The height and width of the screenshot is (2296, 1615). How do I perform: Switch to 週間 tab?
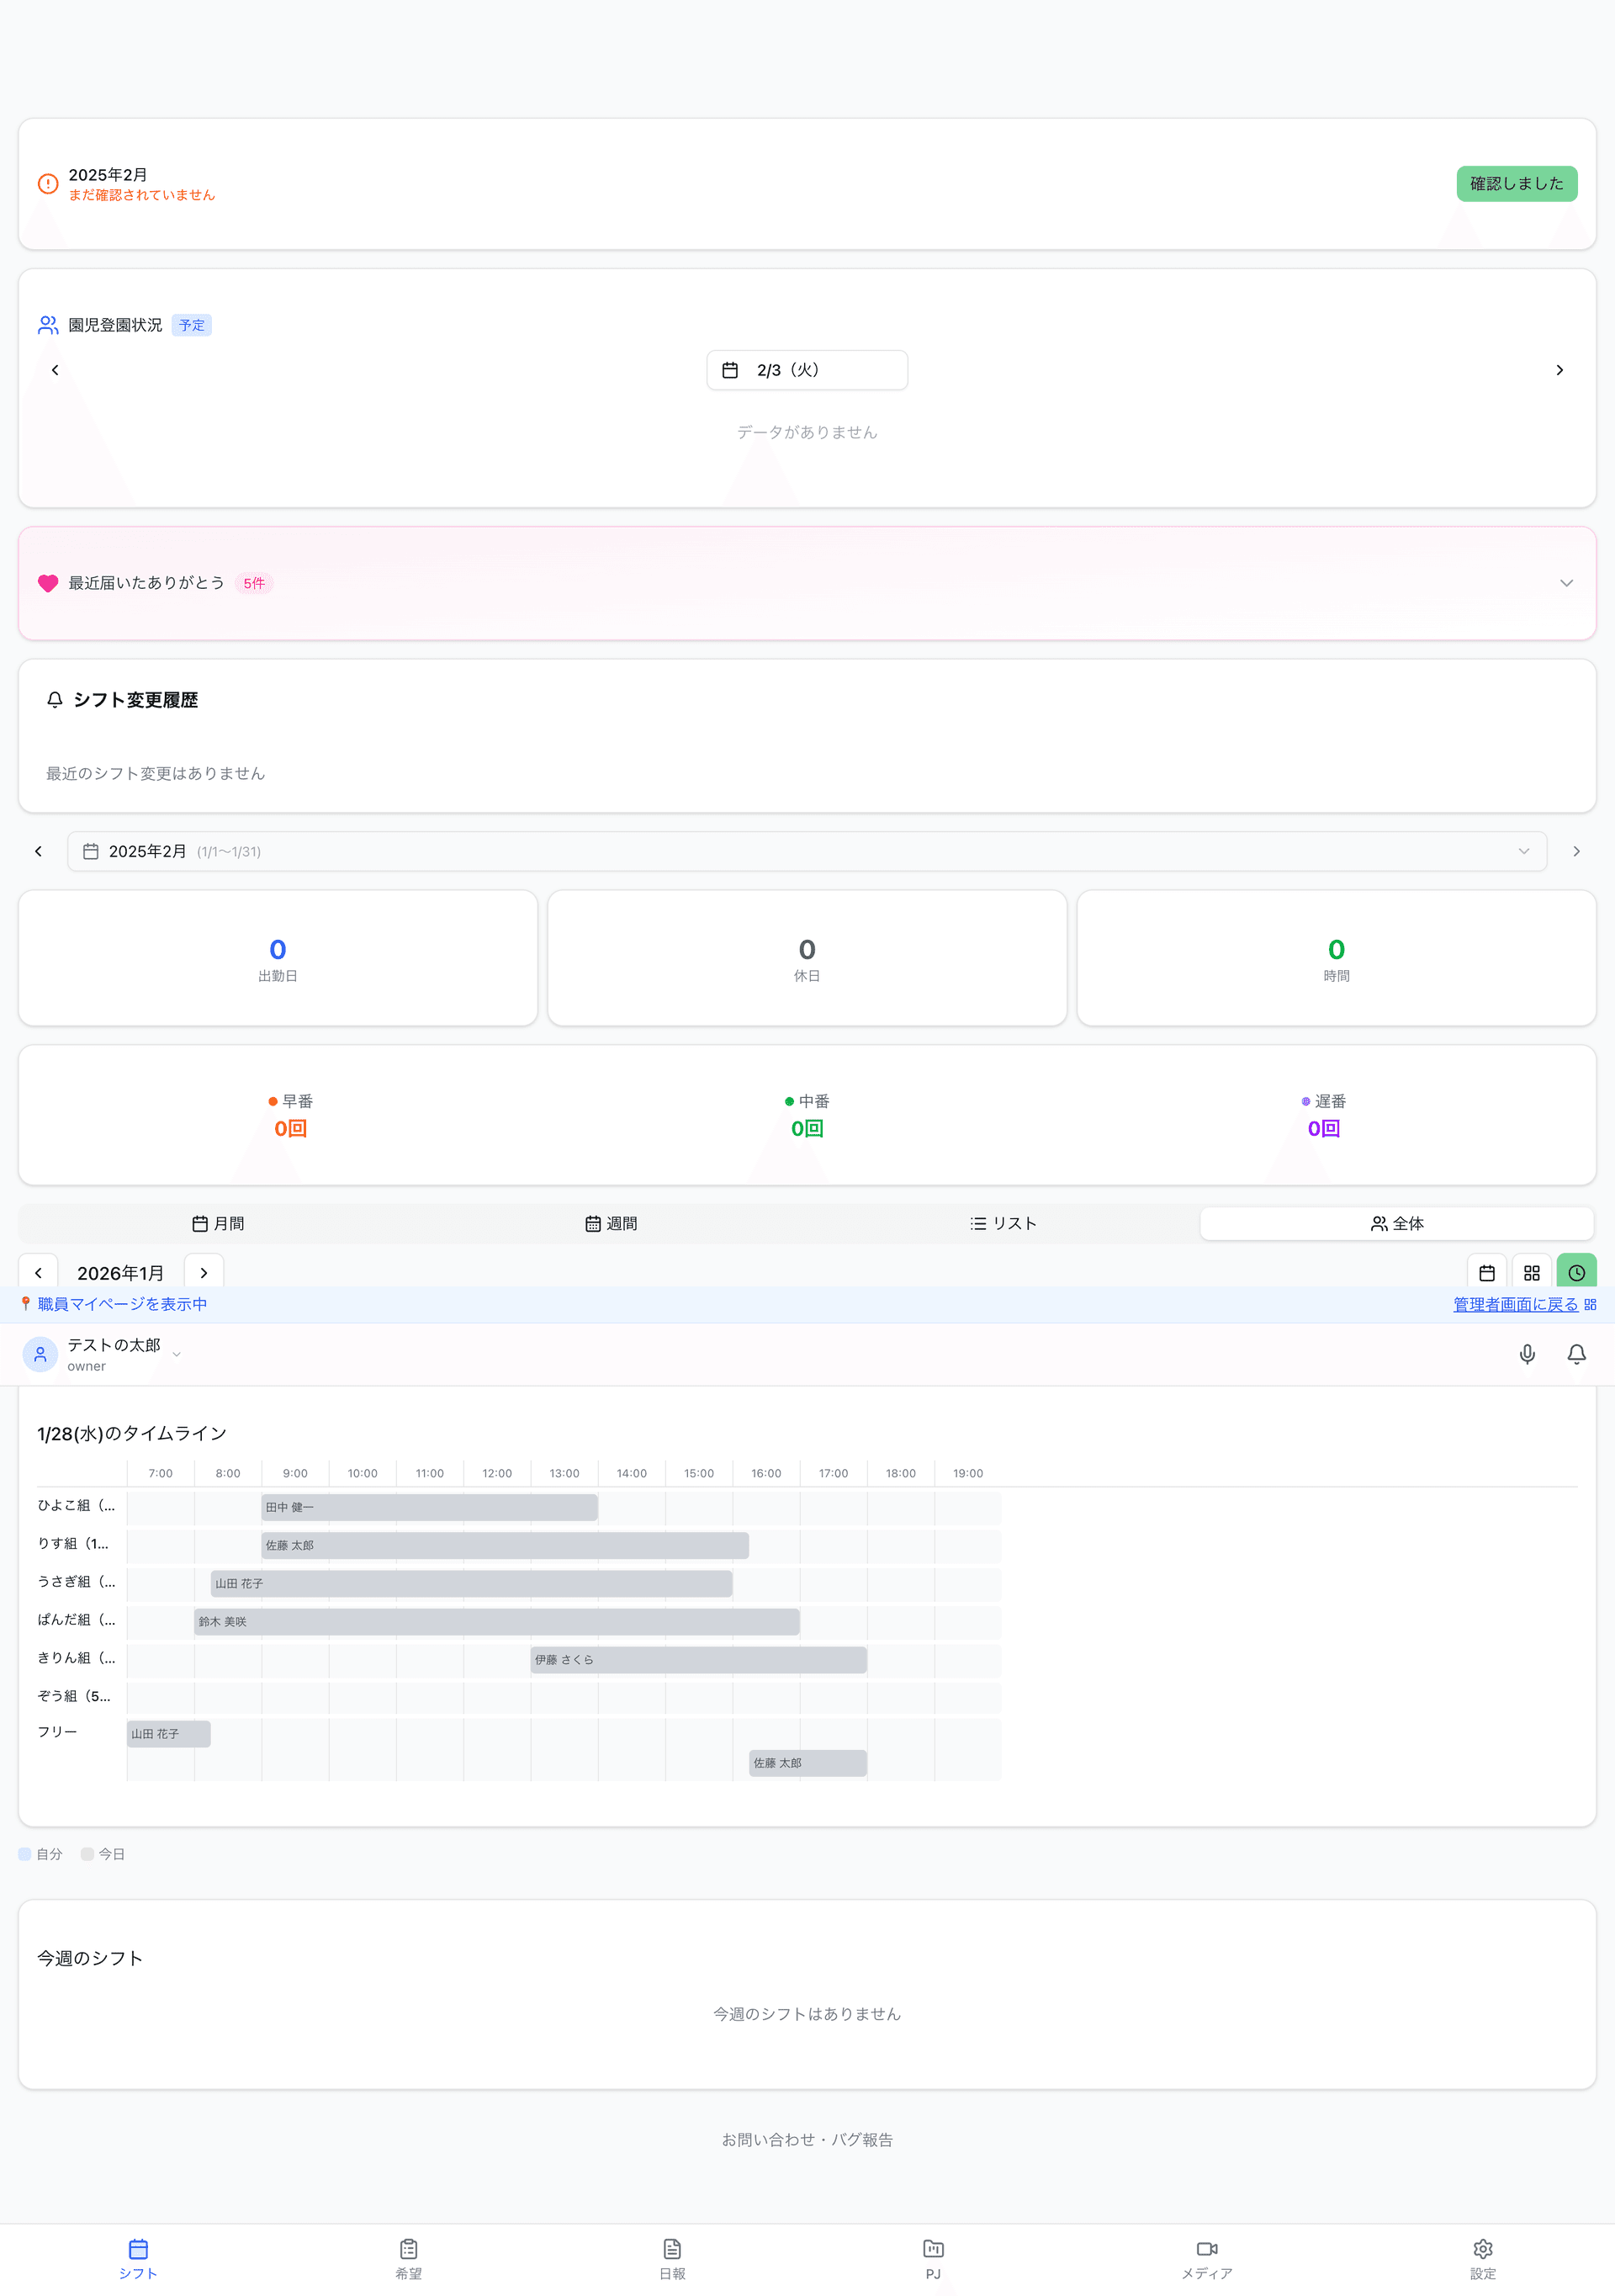pyautogui.click(x=610, y=1223)
